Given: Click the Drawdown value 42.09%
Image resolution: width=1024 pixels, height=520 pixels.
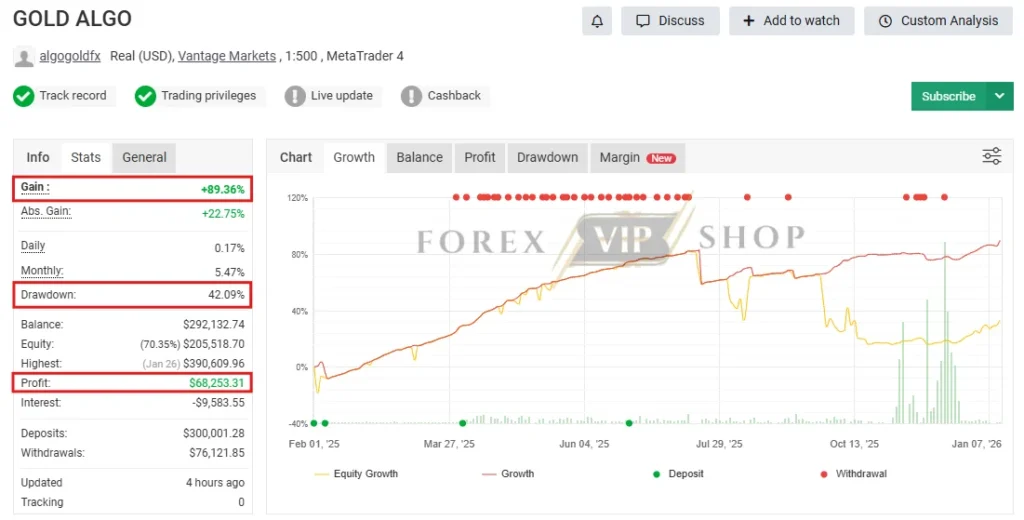Looking at the screenshot, I should (x=226, y=295).
